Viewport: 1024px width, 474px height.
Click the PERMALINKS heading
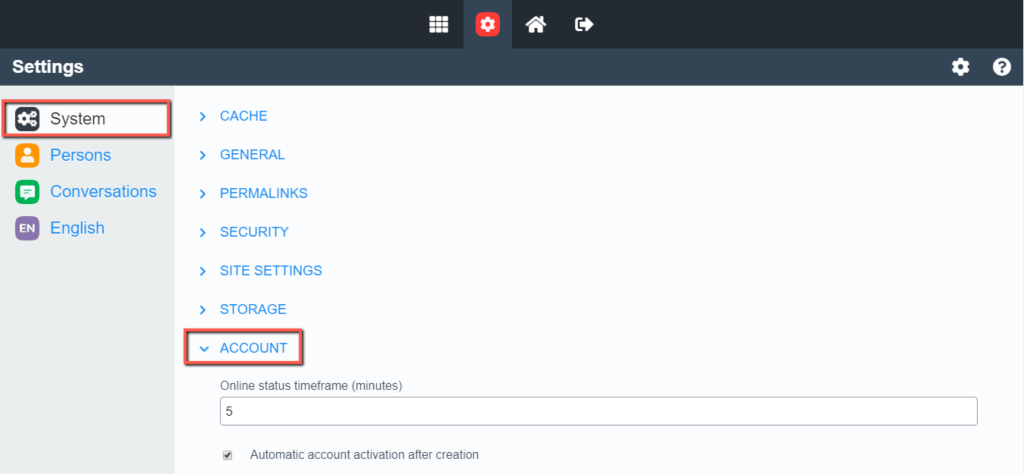coord(264,193)
